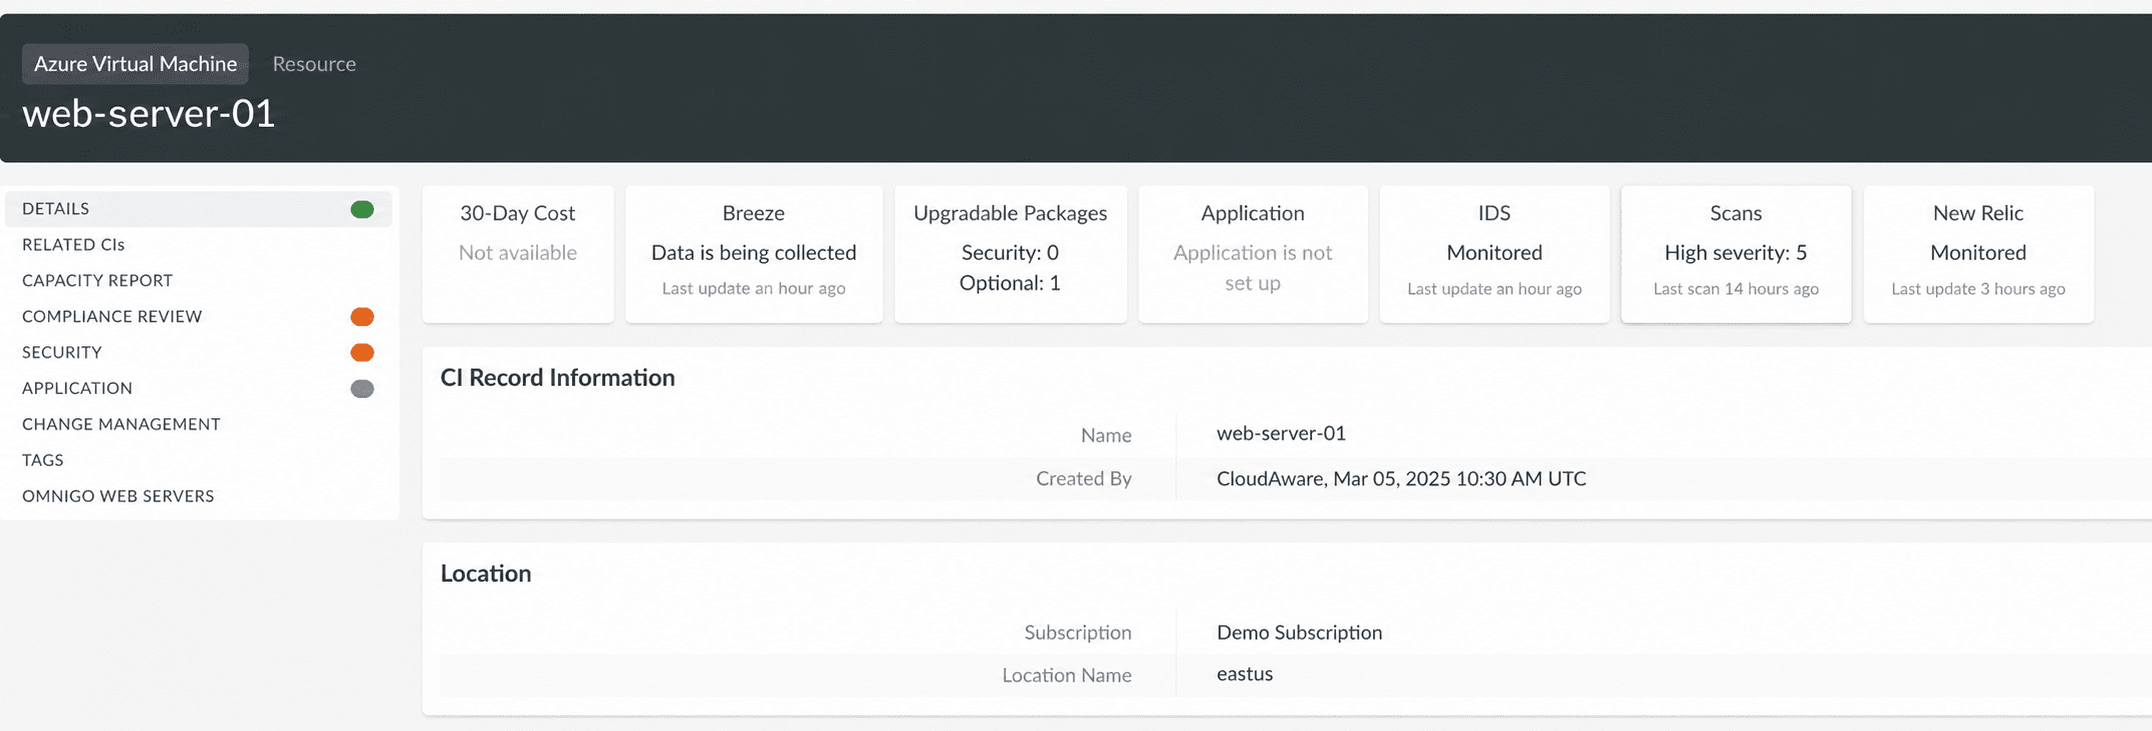The width and height of the screenshot is (2152, 731).
Task: Open the COMPLIANCE REVIEW section
Action: (x=198, y=317)
